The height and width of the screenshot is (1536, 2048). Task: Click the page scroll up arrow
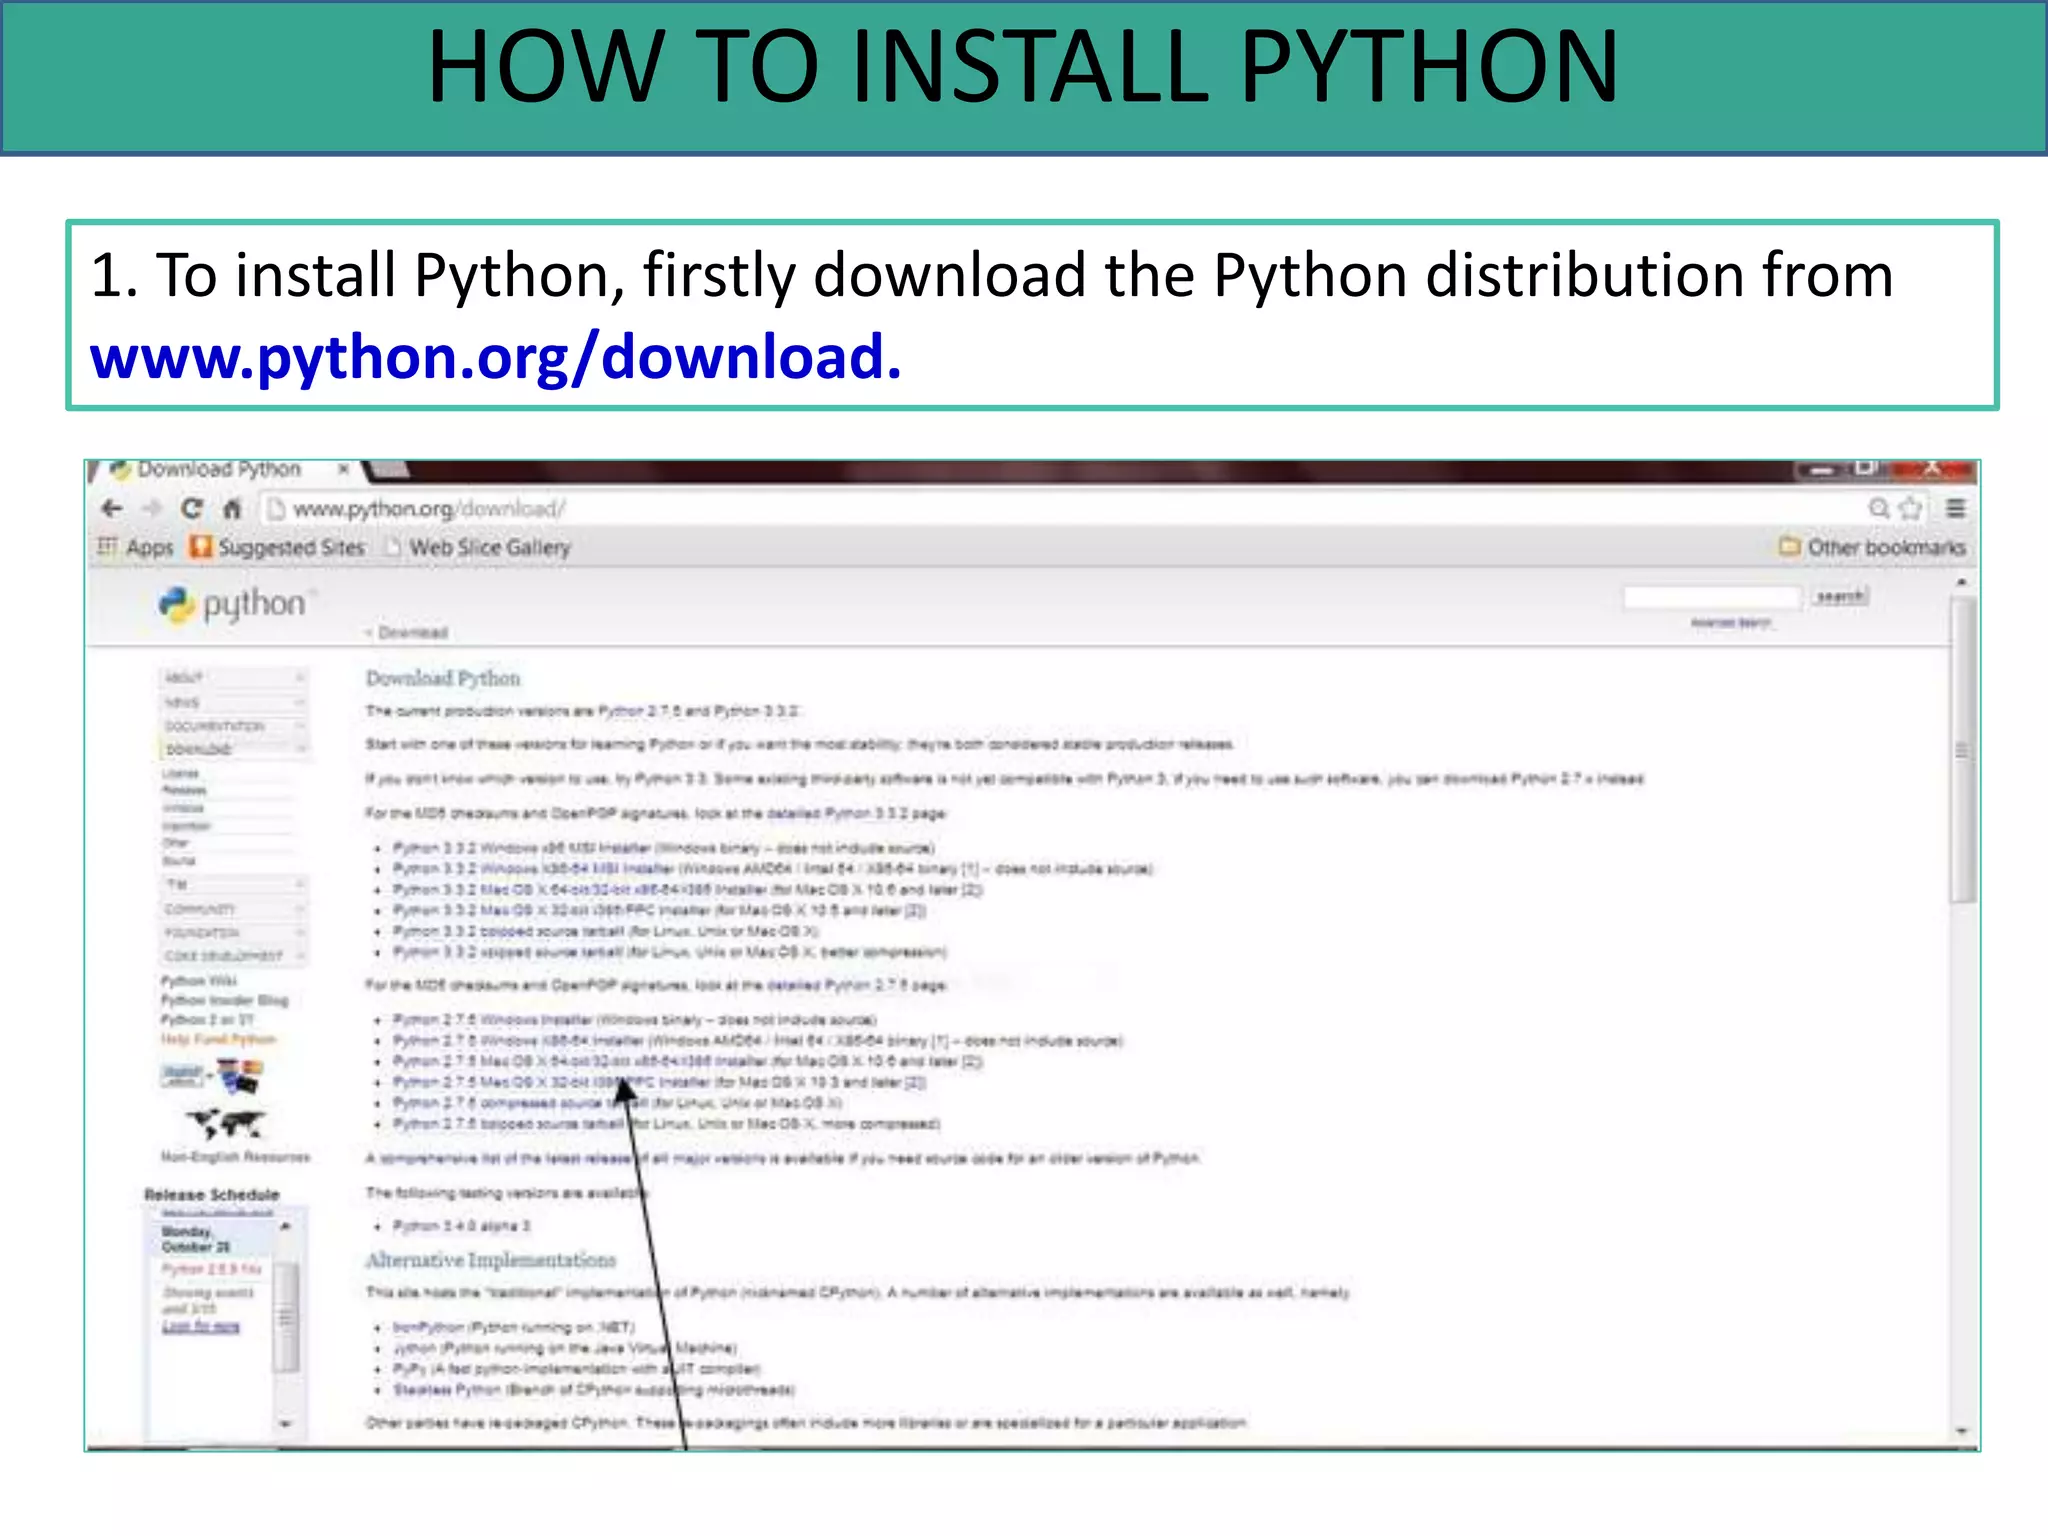1961,582
